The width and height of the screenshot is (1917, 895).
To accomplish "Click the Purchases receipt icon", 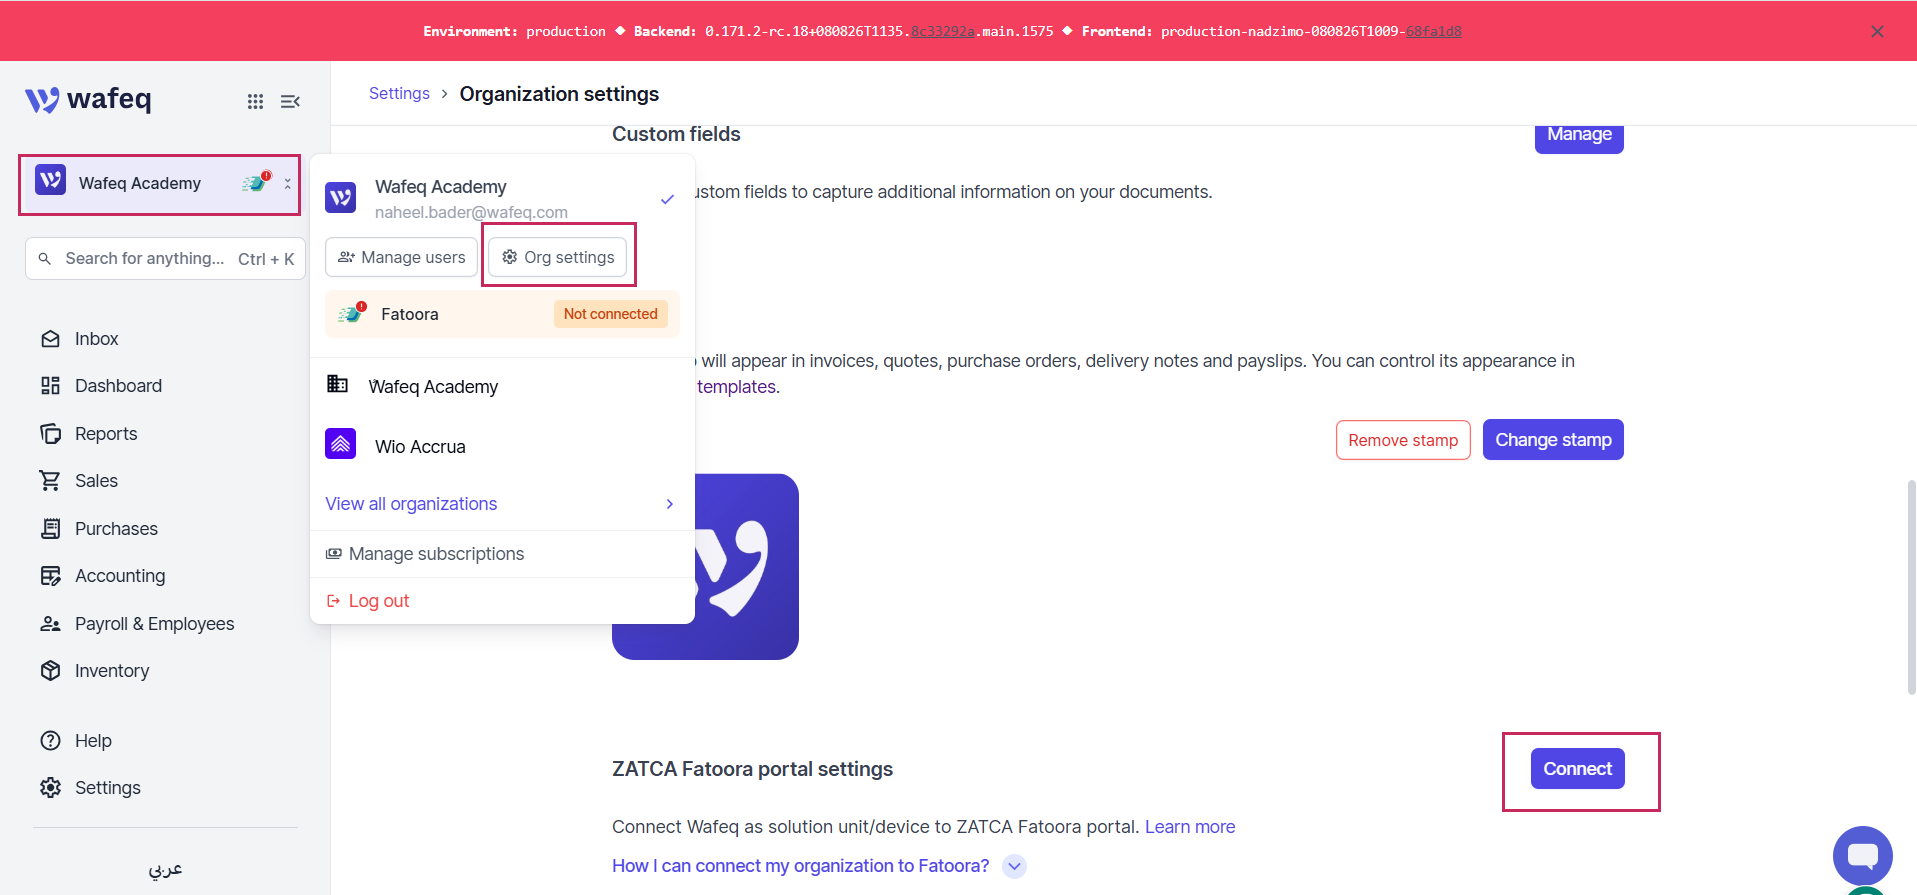I will pyautogui.click(x=50, y=529).
